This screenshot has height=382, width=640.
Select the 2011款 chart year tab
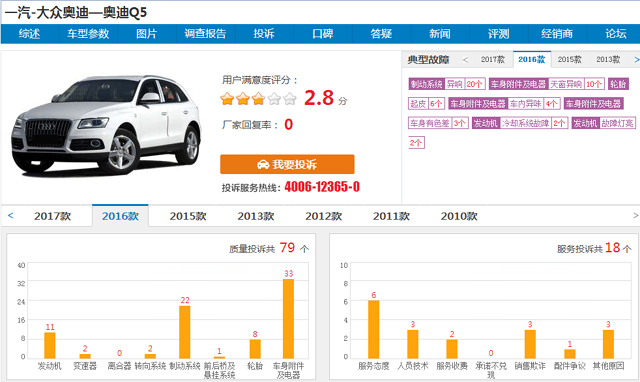coord(391,216)
